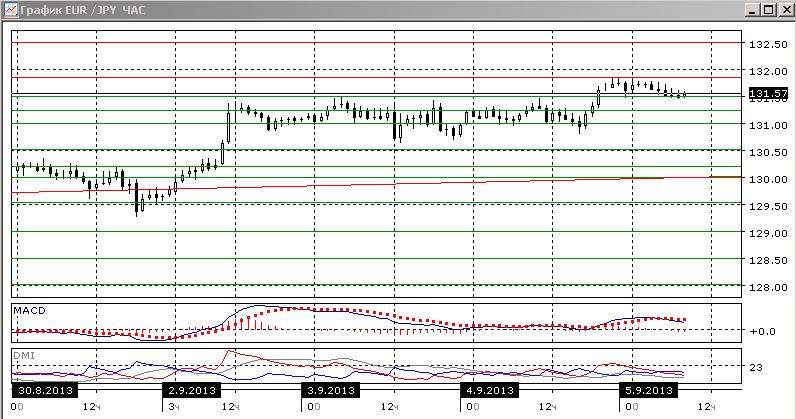Click the 130.00 price axis label

click(x=768, y=179)
